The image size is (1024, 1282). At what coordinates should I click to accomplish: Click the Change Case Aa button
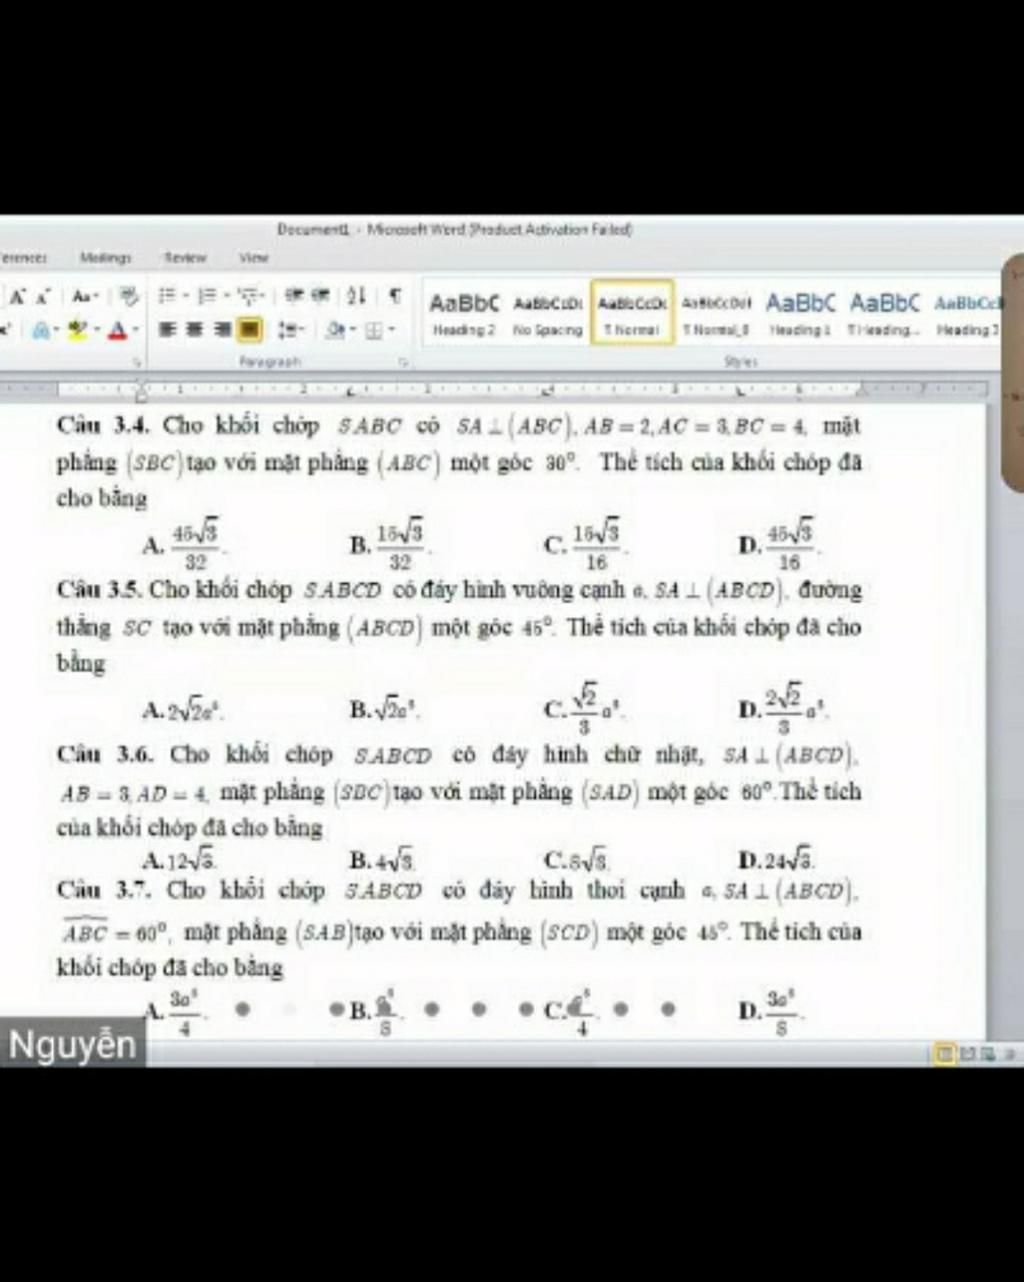(84, 297)
